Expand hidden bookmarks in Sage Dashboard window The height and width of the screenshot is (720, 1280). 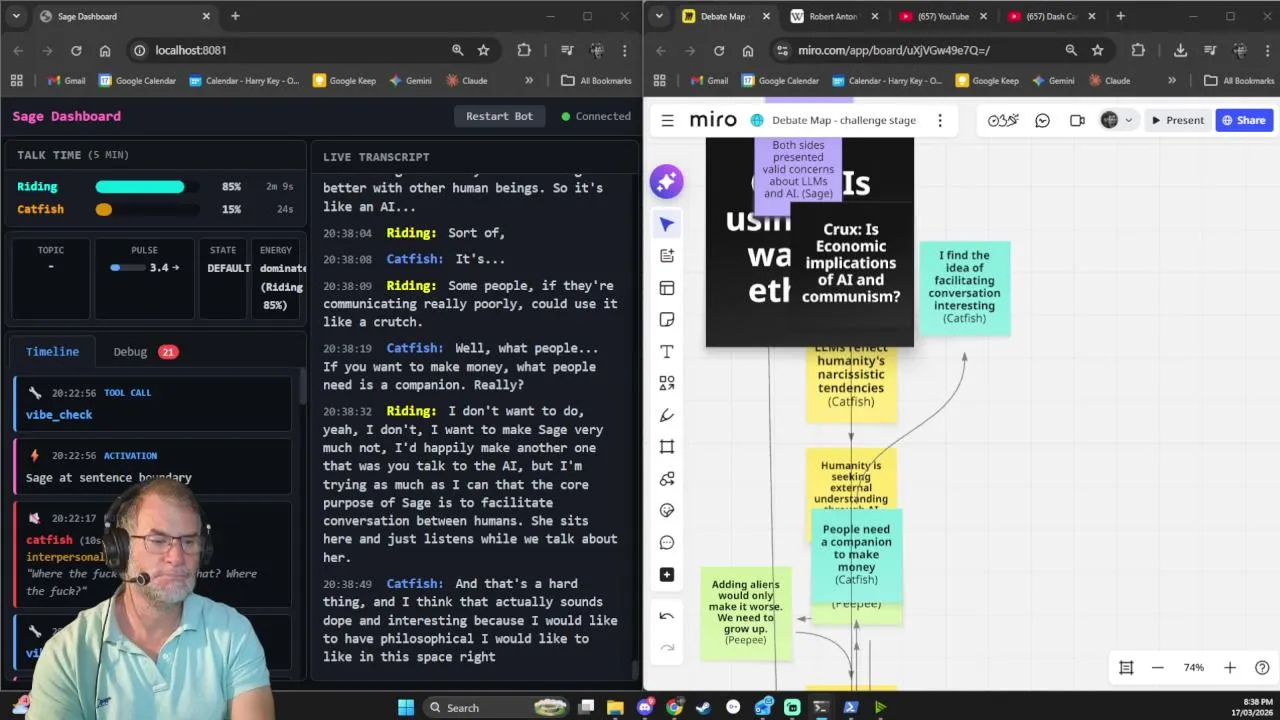pos(529,80)
